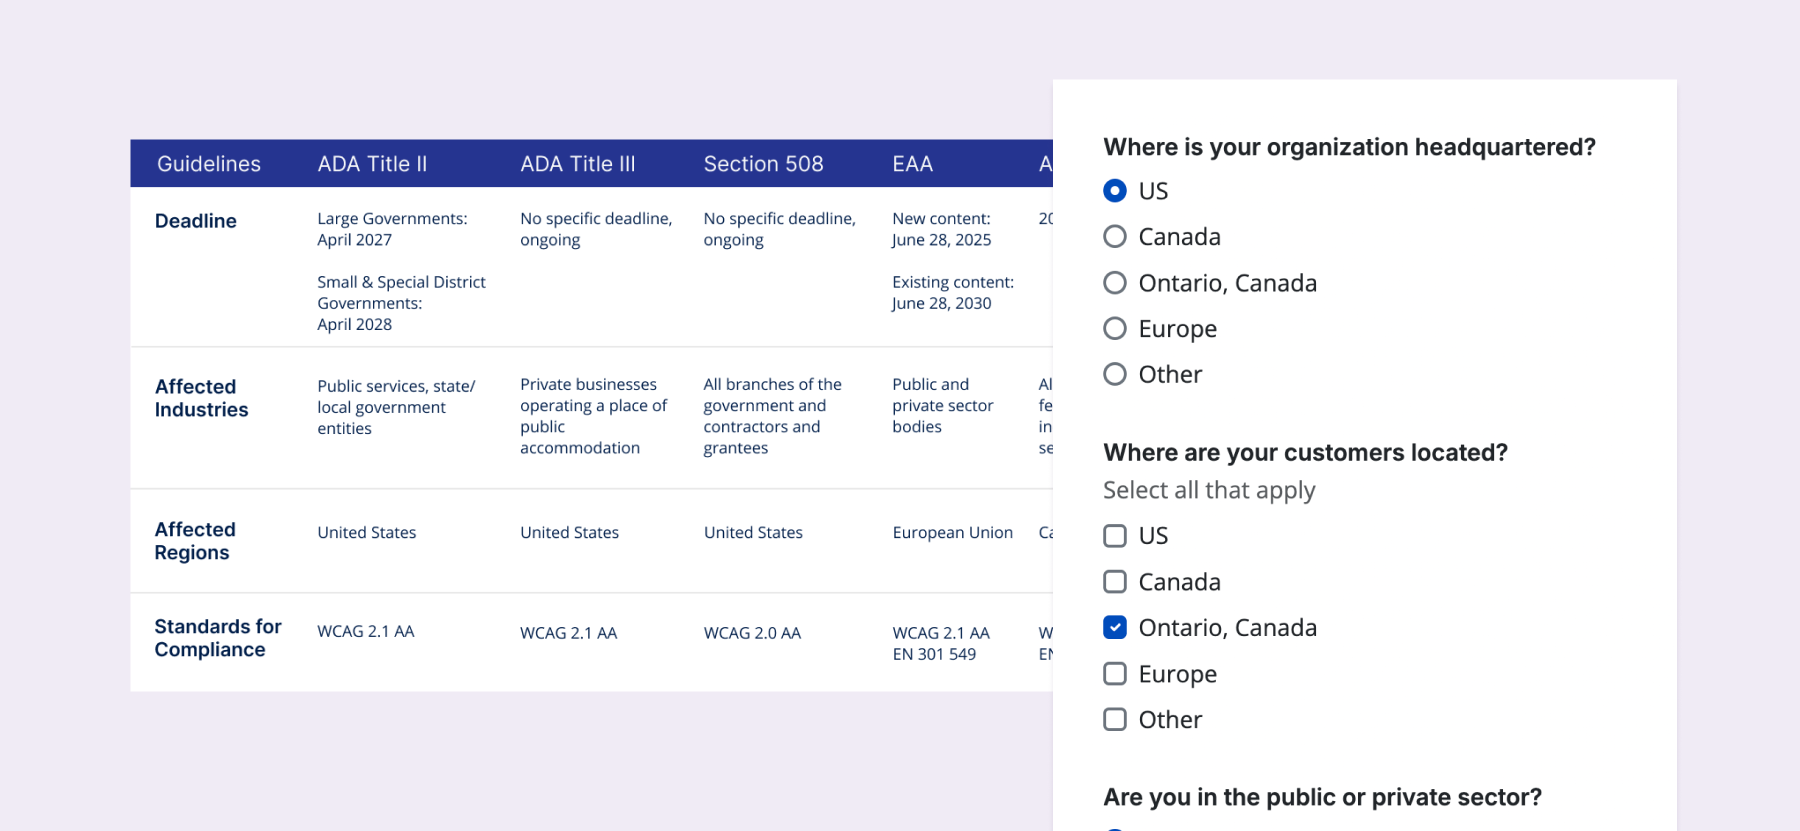This screenshot has width=1800, height=831.
Task: Select Other headquarters radio option
Action: [x=1115, y=374]
